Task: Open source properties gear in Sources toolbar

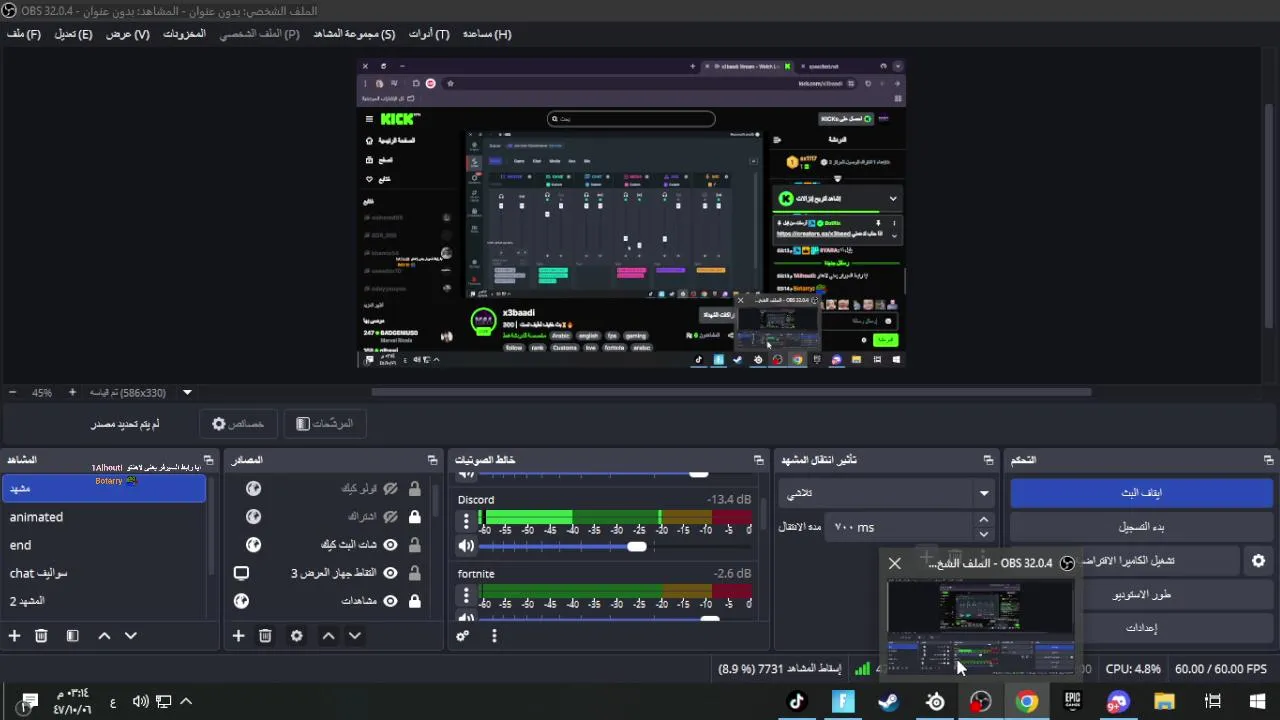Action: pyautogui.click(x=296, y=636)
